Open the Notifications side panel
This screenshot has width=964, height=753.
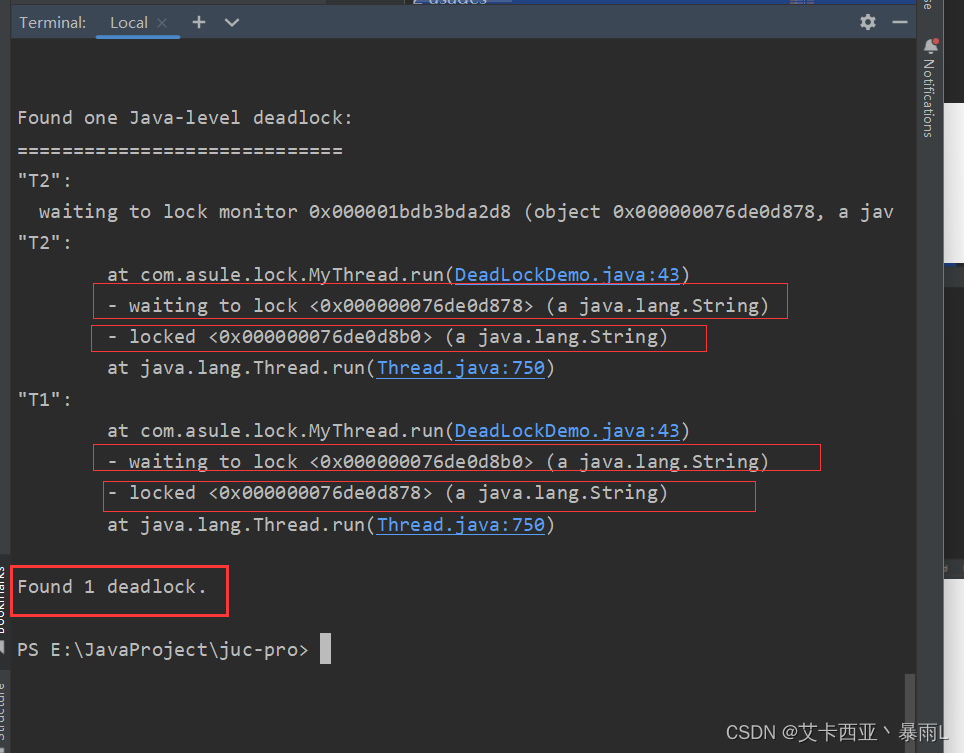pyautogui.click(x=929, y=89)
